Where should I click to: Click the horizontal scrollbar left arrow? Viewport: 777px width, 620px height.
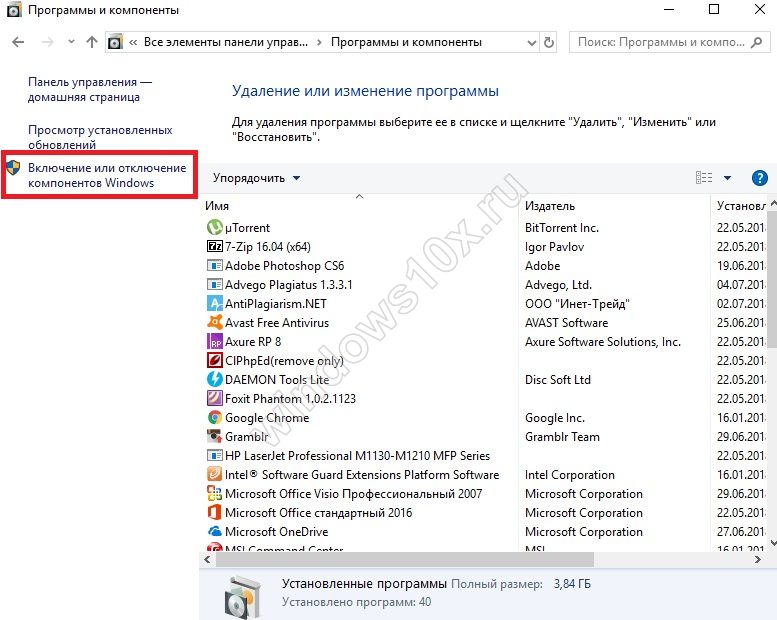click(207, 560)
